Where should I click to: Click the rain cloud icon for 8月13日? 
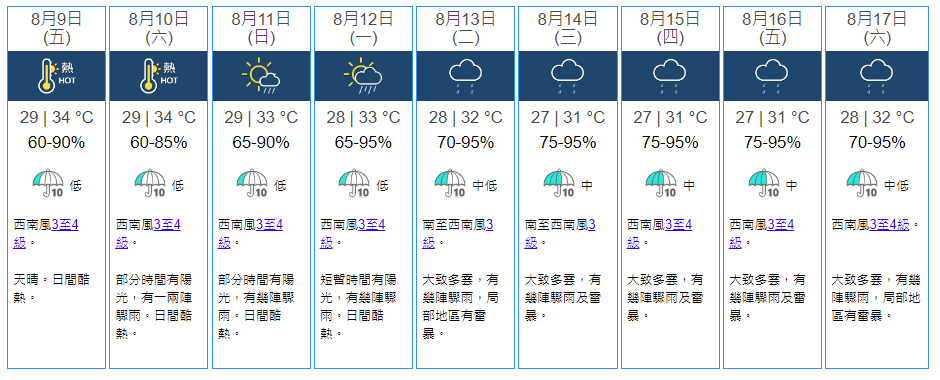465,77
